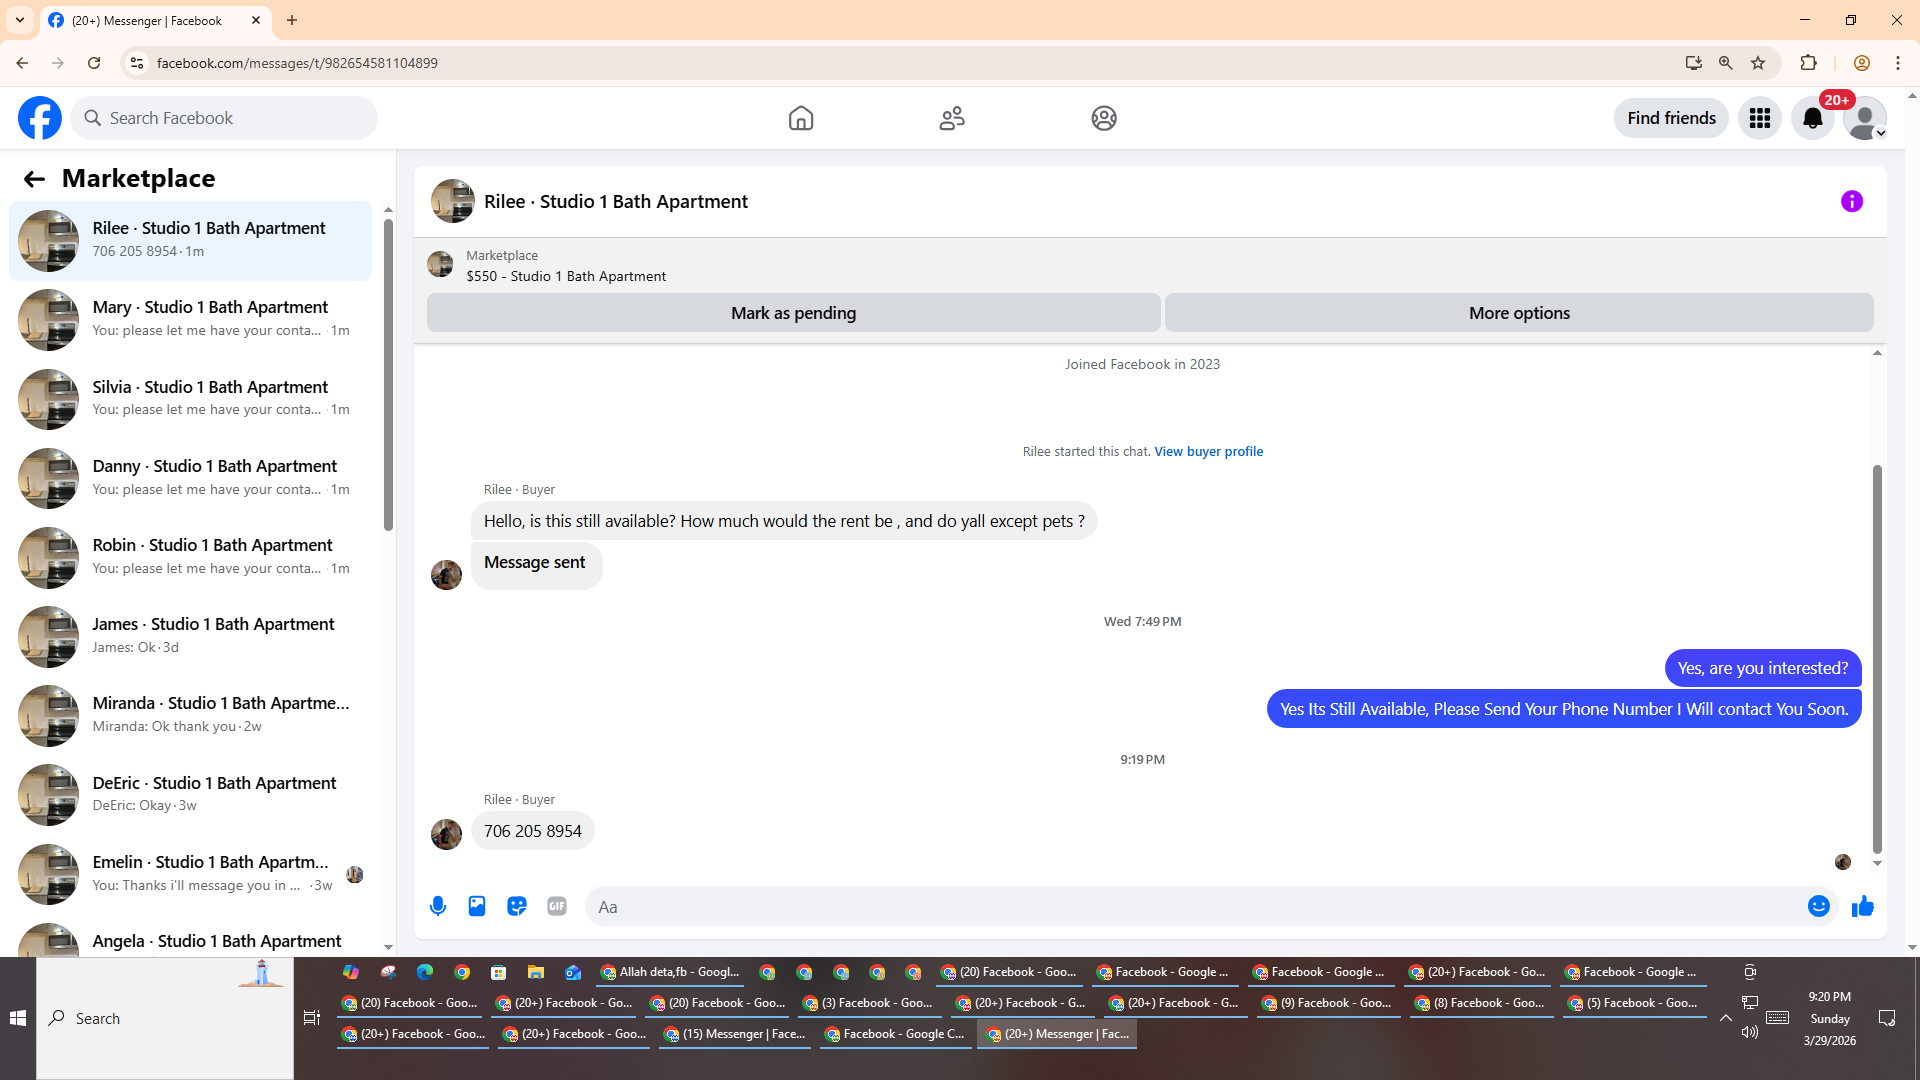
Task: Open the account profile menu
Action: pyautogui.click(x=1865, y=118)
